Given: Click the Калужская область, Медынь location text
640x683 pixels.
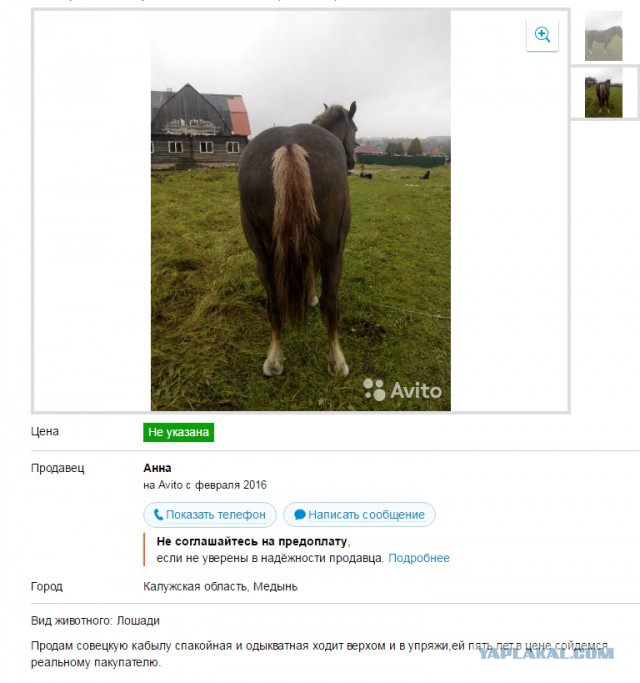Looking at the screenshot, I should point(220,586).
